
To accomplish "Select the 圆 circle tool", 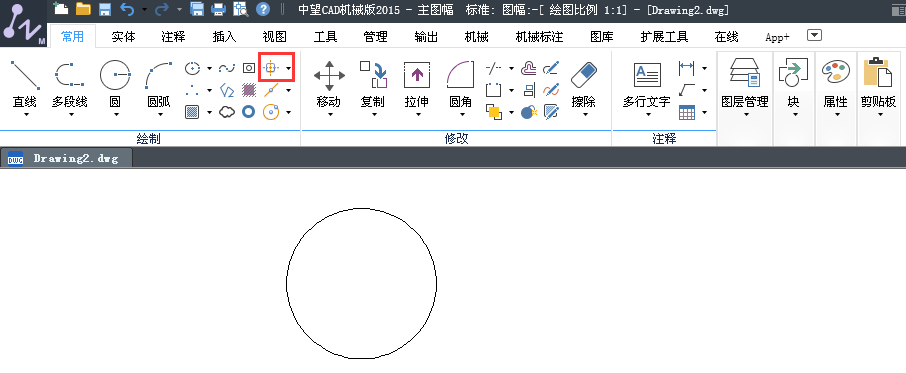I will point(115,83).
